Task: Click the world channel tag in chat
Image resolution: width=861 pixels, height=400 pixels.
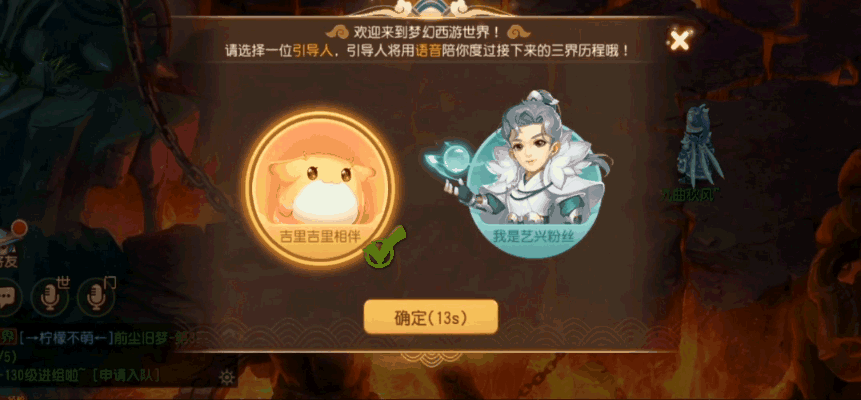Action: click(x=7, y=337)
